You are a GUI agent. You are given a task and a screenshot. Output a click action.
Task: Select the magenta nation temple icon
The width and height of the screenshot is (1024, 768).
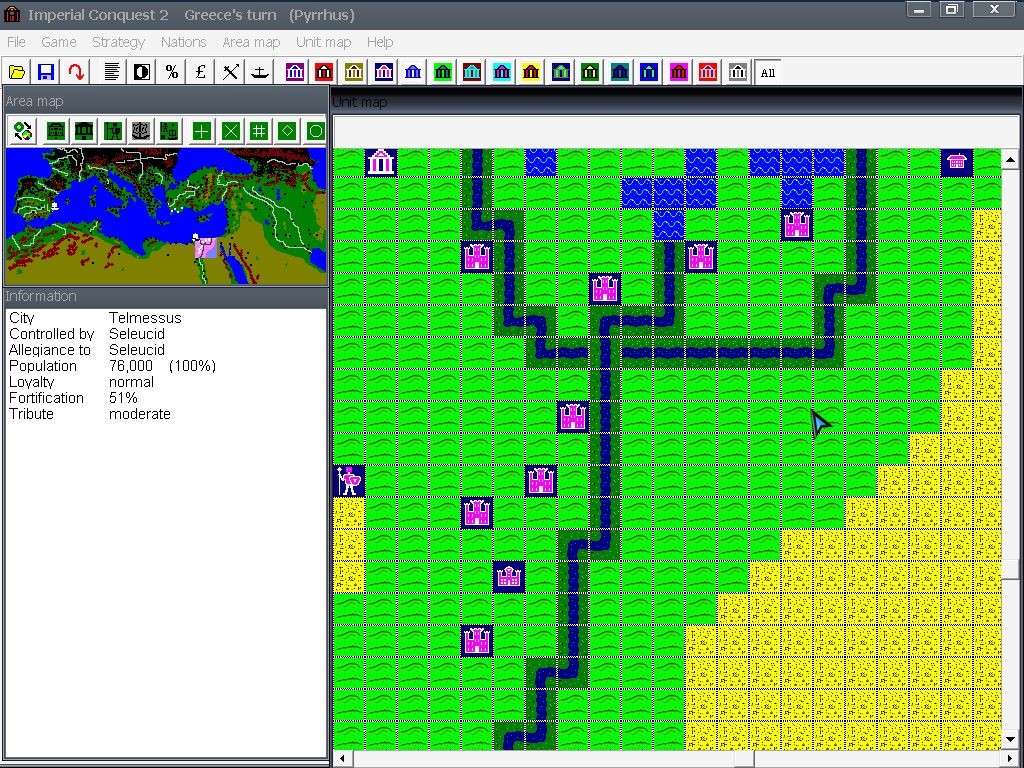pyautogui.click(x=679, y=72)
